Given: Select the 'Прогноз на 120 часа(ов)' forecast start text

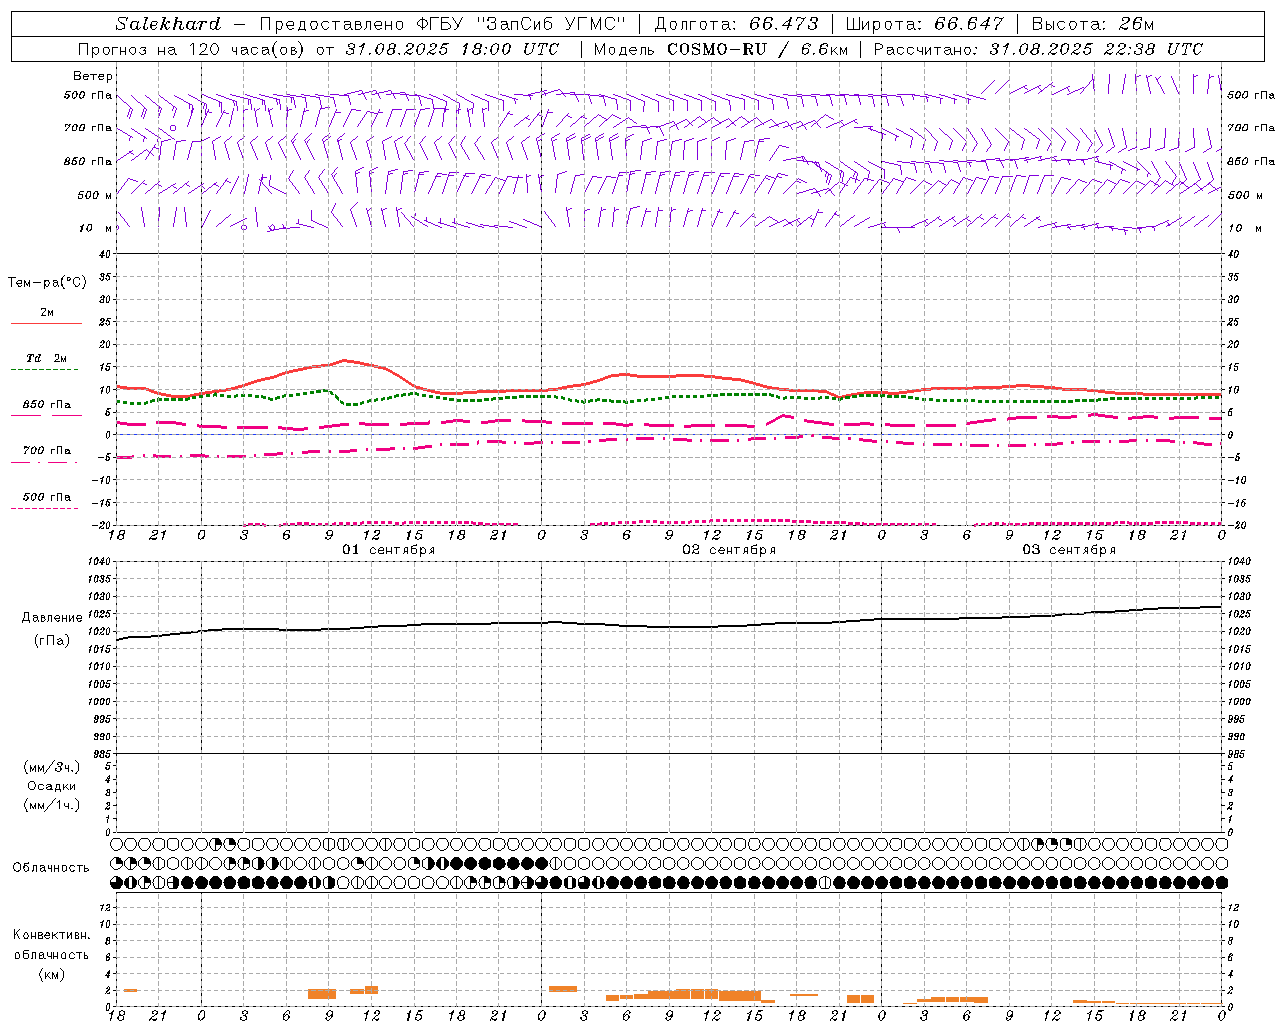Looking at the screenshot, I should 192,49.
